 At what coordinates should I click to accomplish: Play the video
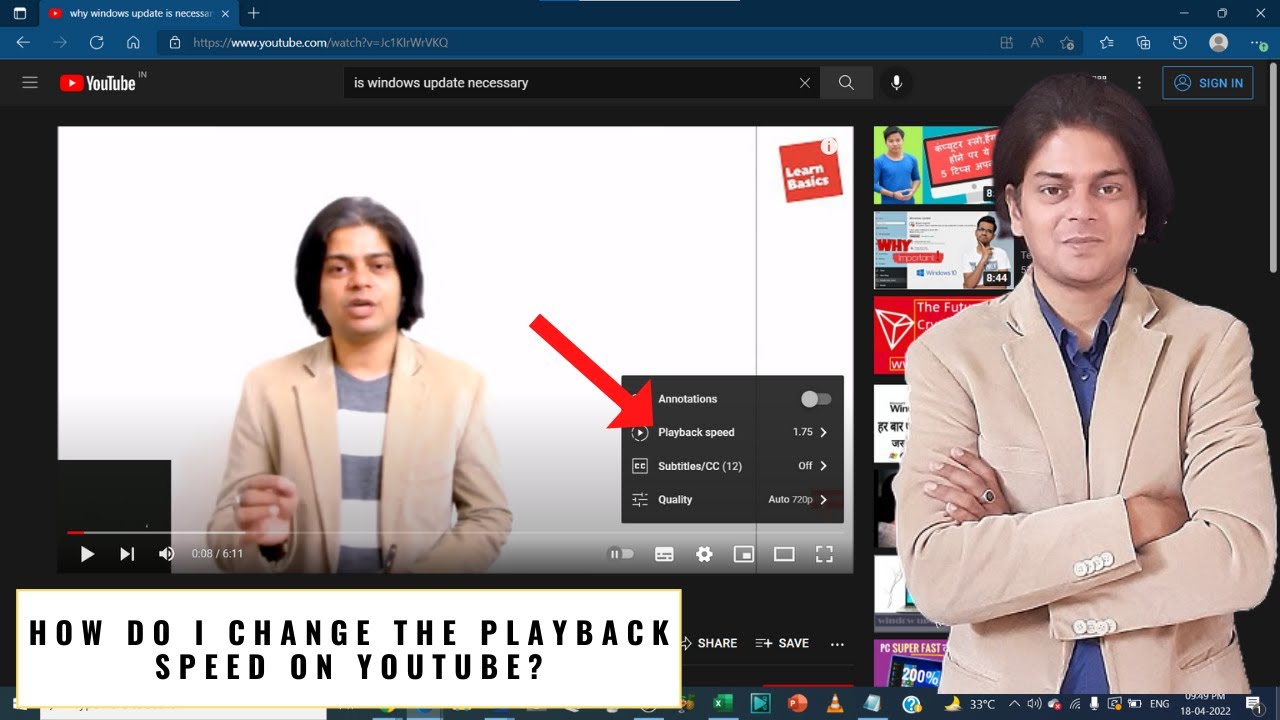pyautogui.click(x=87, y=554)
